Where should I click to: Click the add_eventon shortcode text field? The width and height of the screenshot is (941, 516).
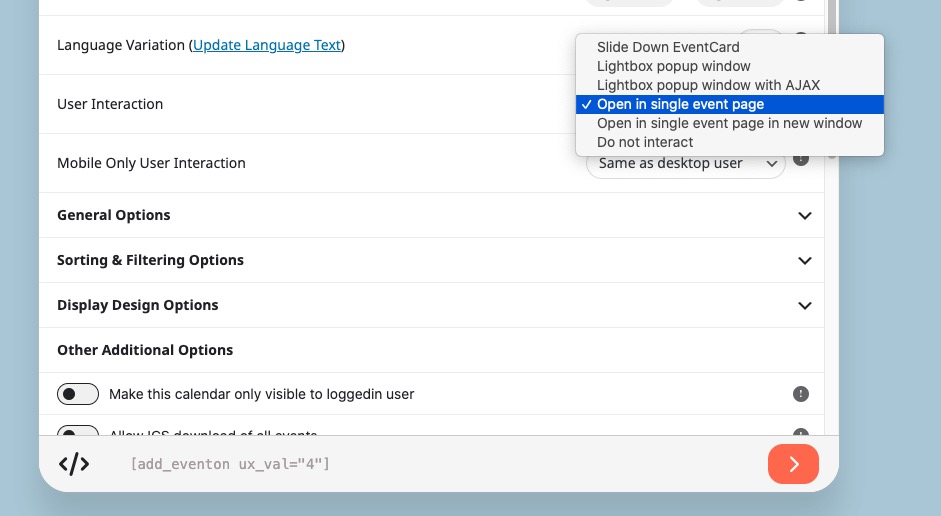click(230, 464)
